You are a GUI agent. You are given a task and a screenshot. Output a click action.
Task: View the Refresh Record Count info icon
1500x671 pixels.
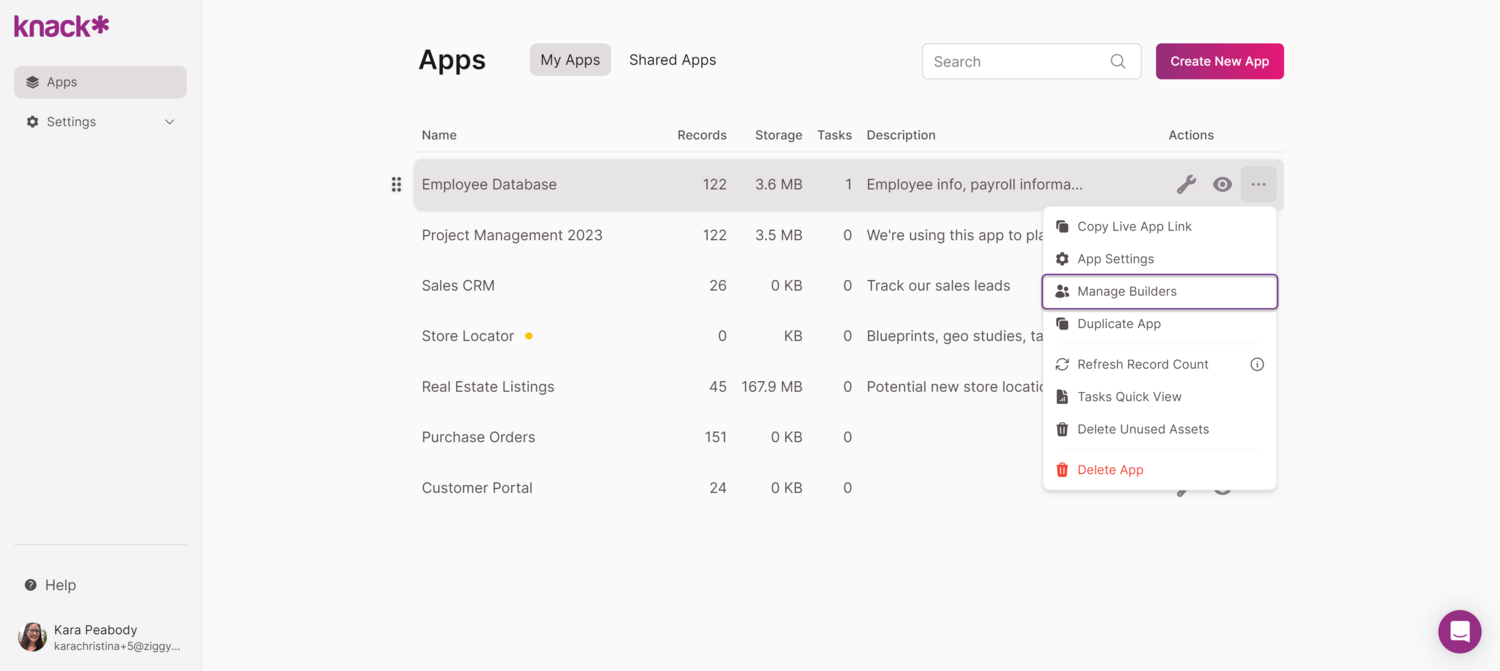point(1257,364)
